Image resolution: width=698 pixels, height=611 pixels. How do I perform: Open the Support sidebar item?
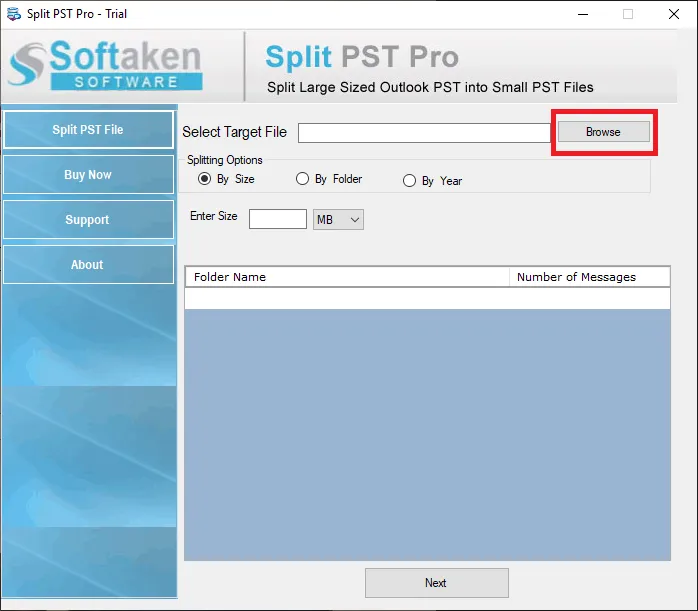[88, 219]
